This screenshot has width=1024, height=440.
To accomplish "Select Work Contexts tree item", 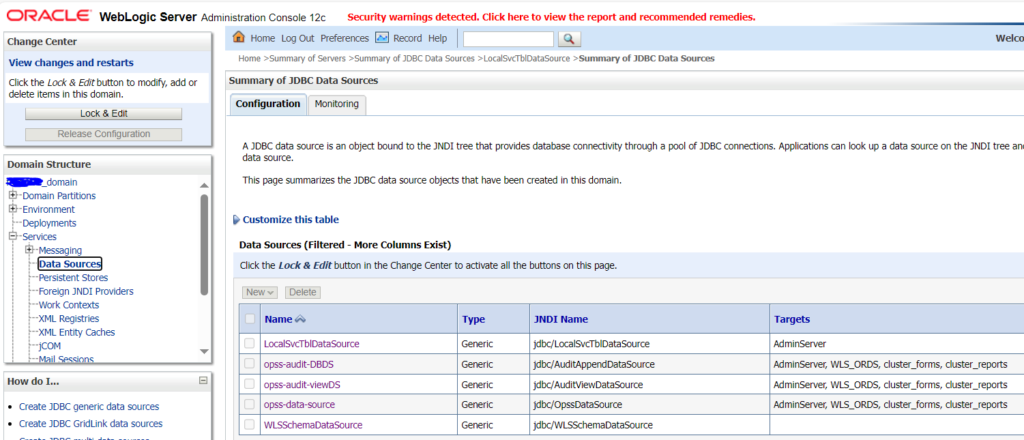I will [x=69, y=305].
